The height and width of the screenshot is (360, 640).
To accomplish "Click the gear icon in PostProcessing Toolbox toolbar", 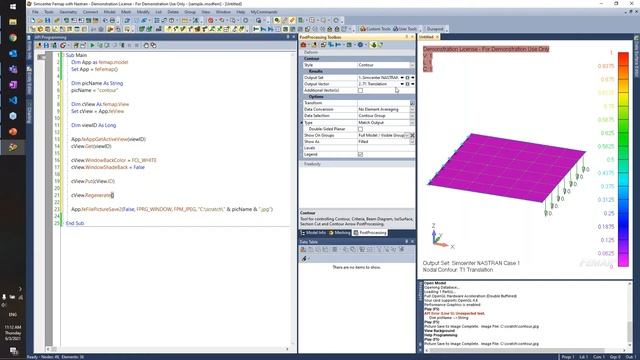I will [360, 45].
